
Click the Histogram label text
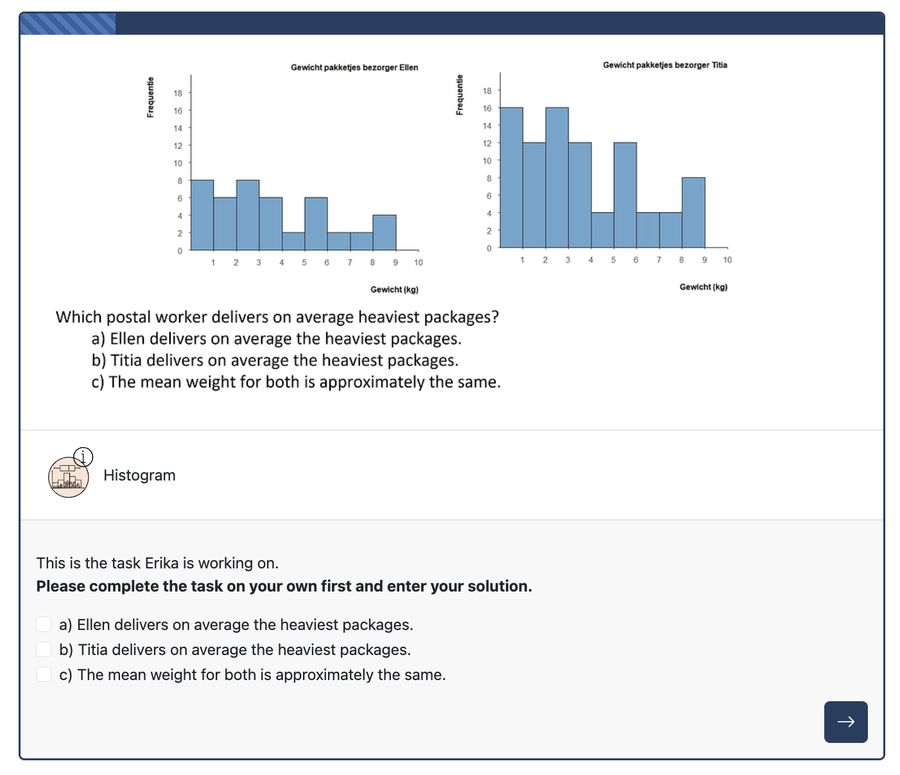pyautogui.click(x=139, y=475)
